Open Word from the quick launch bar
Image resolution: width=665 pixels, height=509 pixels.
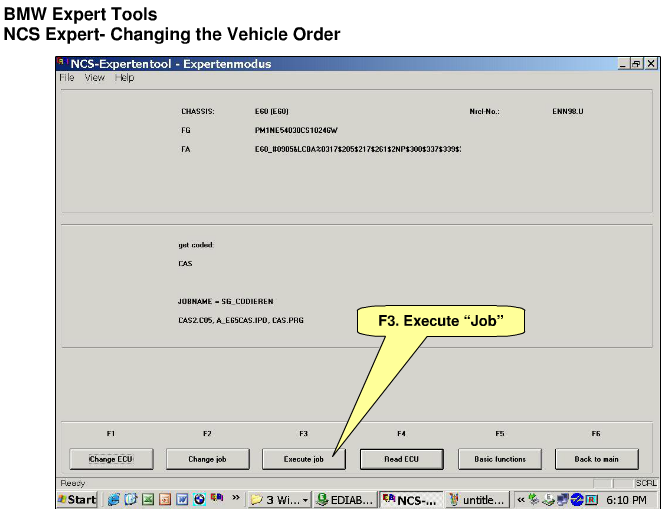pyautogui.click(x=182, y=499)
